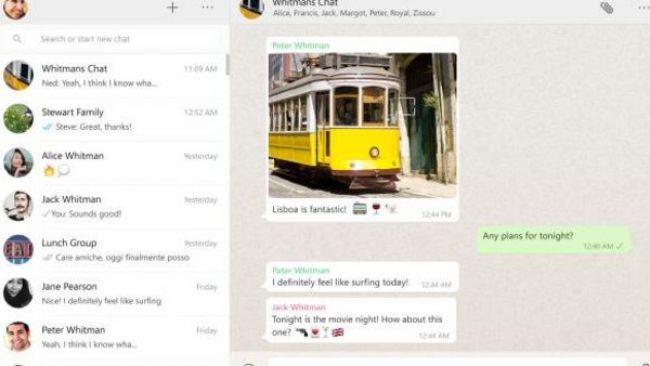Select the Peter Whitman chat
650x366 pixels.
[x=114, y=337]
